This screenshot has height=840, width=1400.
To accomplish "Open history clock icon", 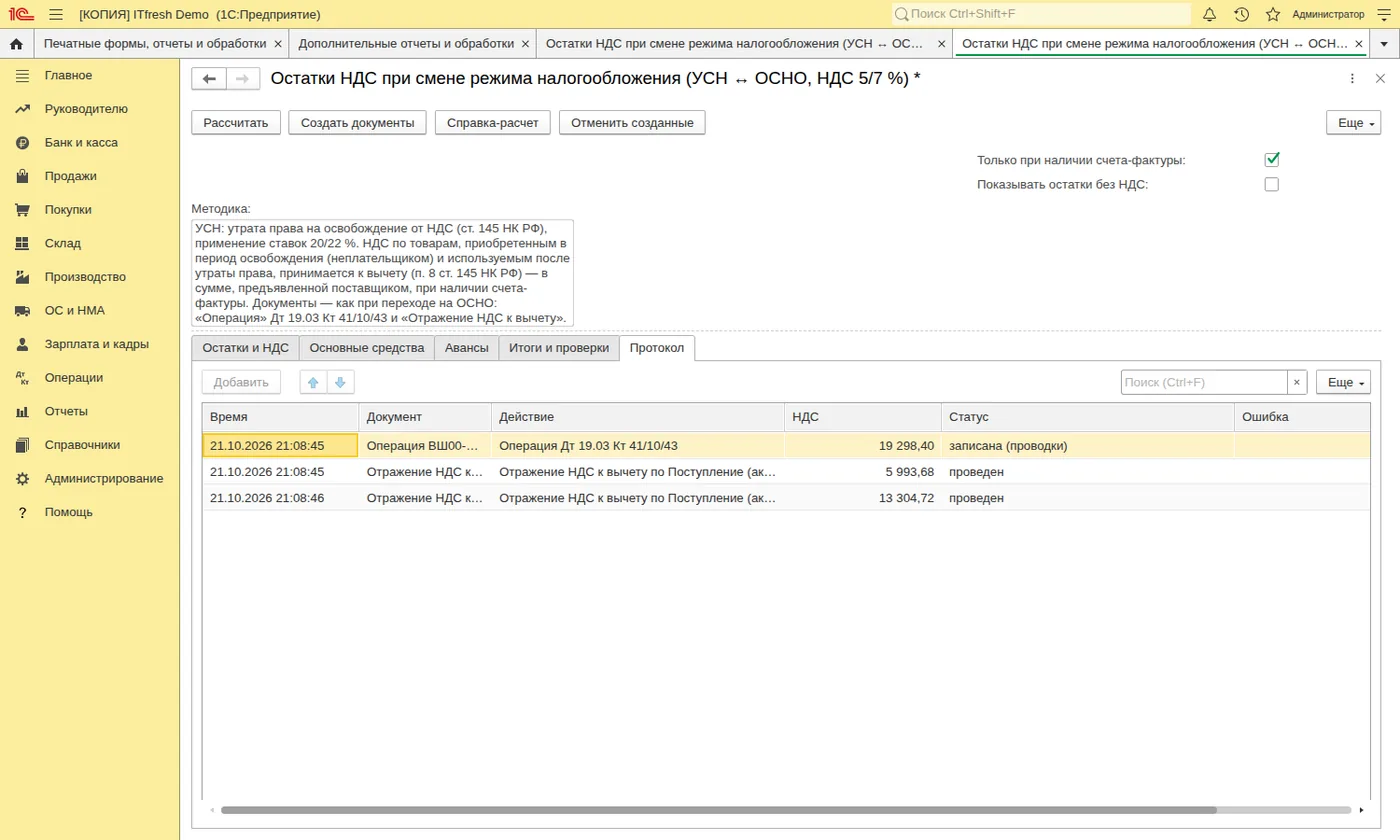I will 1241,14.
